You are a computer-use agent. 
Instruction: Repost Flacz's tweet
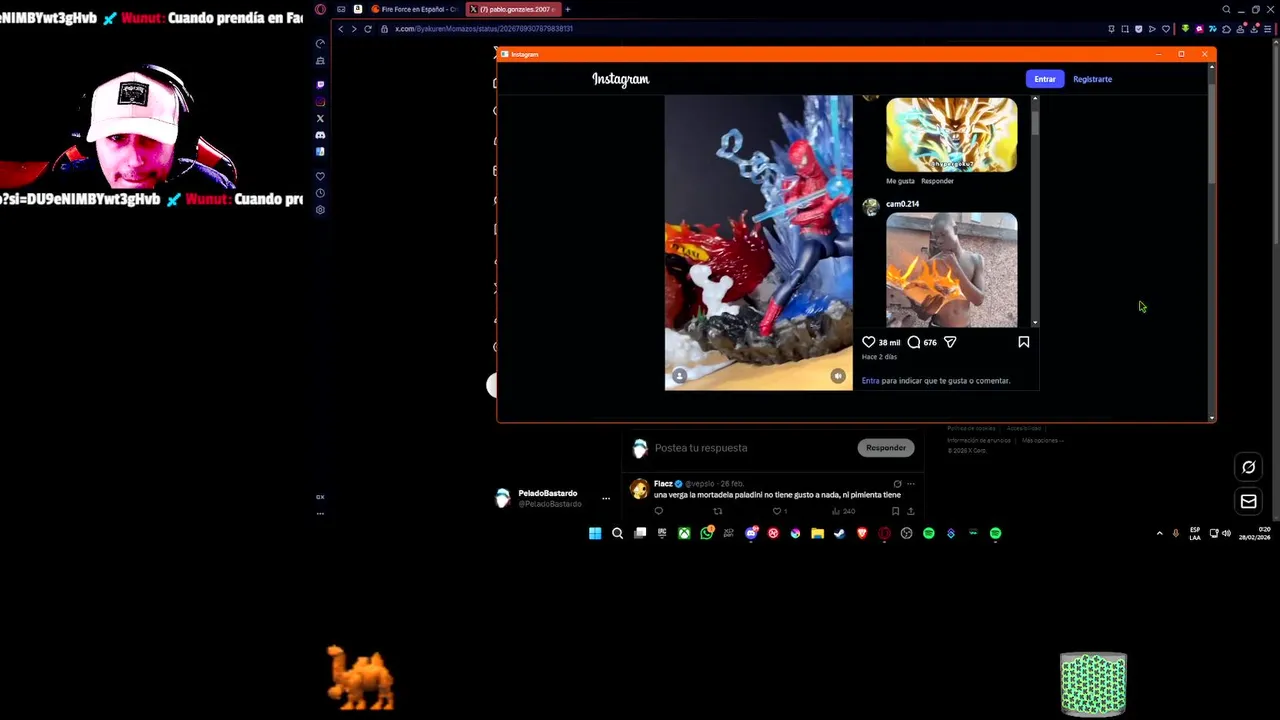tap(717, 511)
